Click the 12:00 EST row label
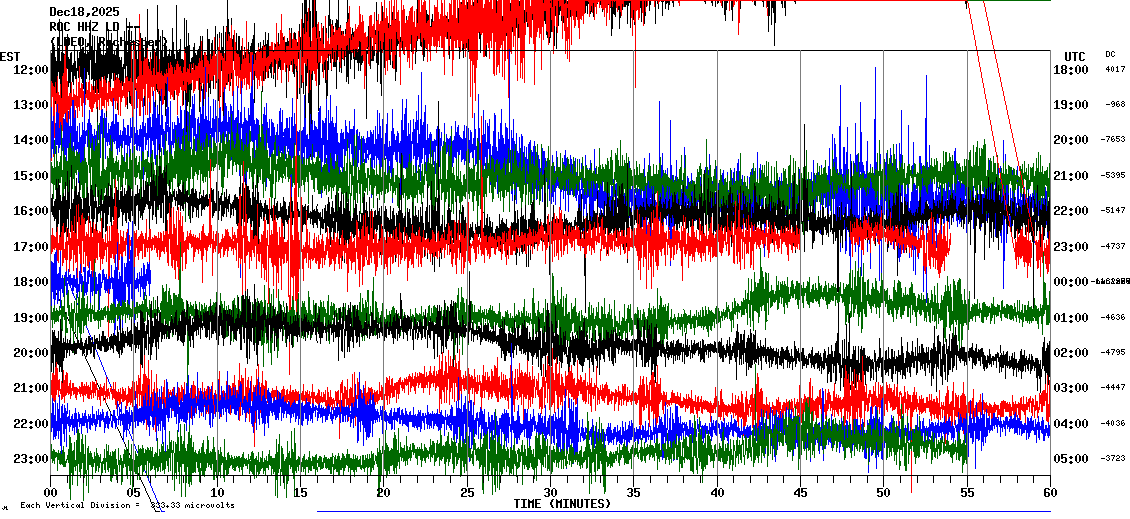Viewport: 1130px width, 519px height. 32,69
